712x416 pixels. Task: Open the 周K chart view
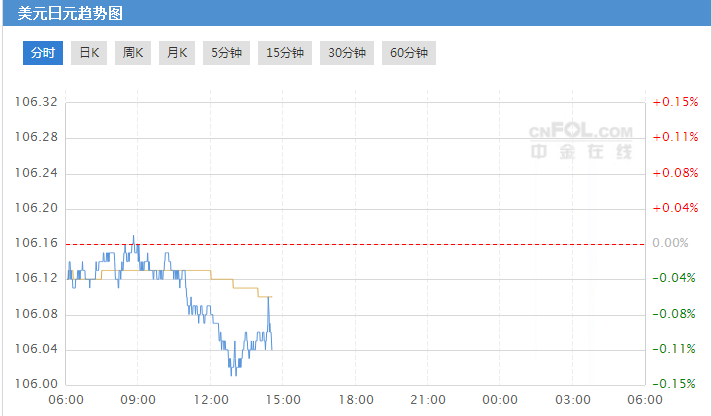133,53
